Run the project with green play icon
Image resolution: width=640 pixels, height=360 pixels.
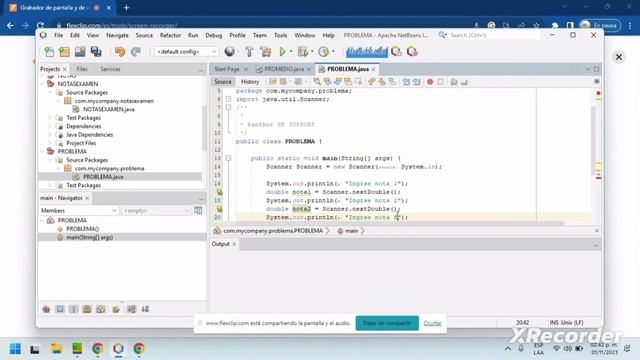tap(282, 51)
